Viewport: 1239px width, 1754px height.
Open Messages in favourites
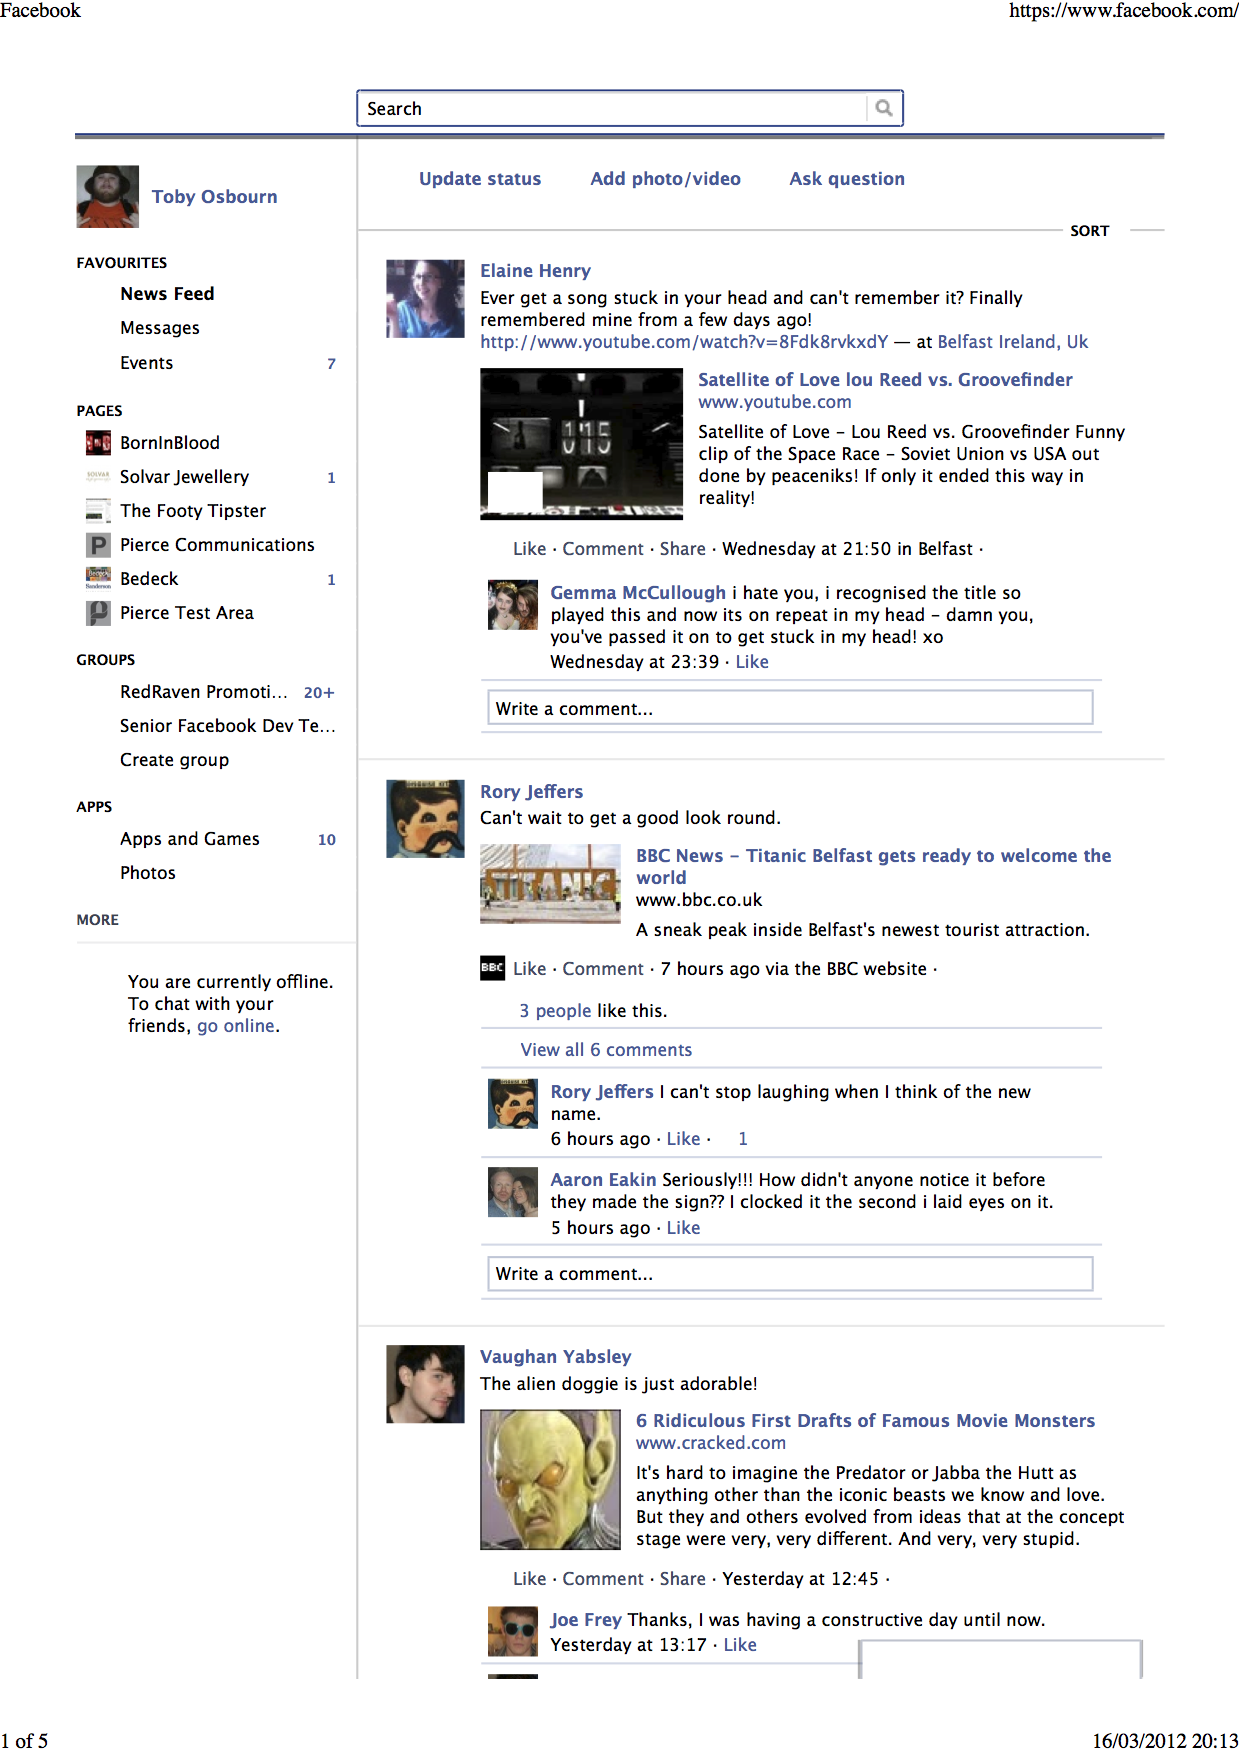coord(160,328)
